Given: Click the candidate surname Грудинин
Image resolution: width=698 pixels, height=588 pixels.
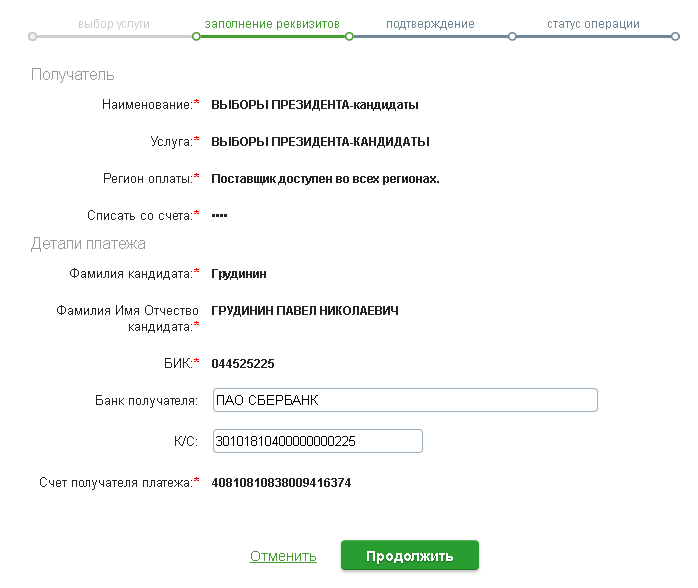Looking at the screenshot, I should click(239, 274).
